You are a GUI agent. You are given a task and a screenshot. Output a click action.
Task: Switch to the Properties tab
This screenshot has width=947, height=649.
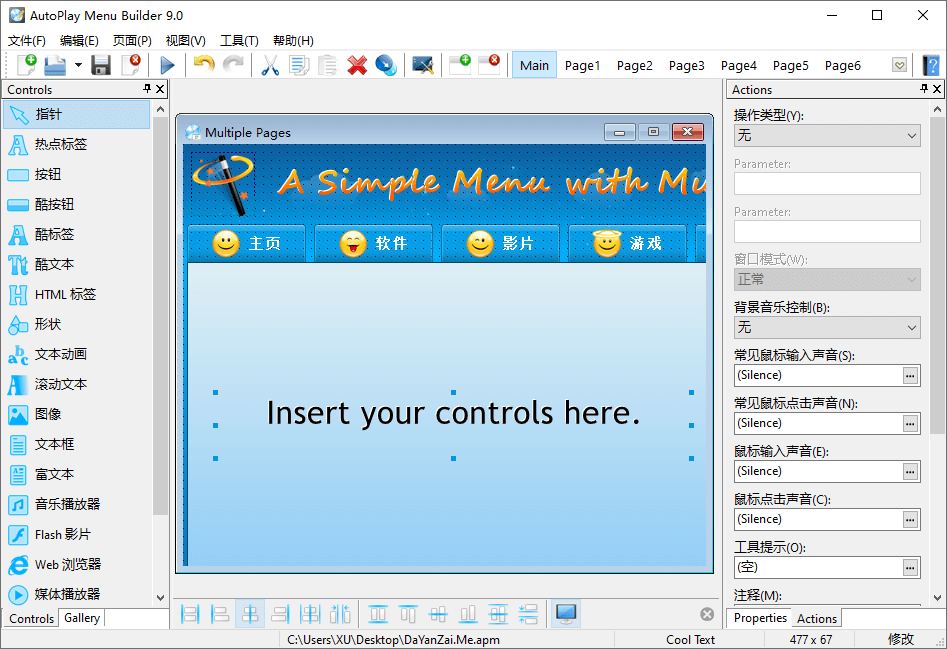pyautogui.click(x=760, y=618)
